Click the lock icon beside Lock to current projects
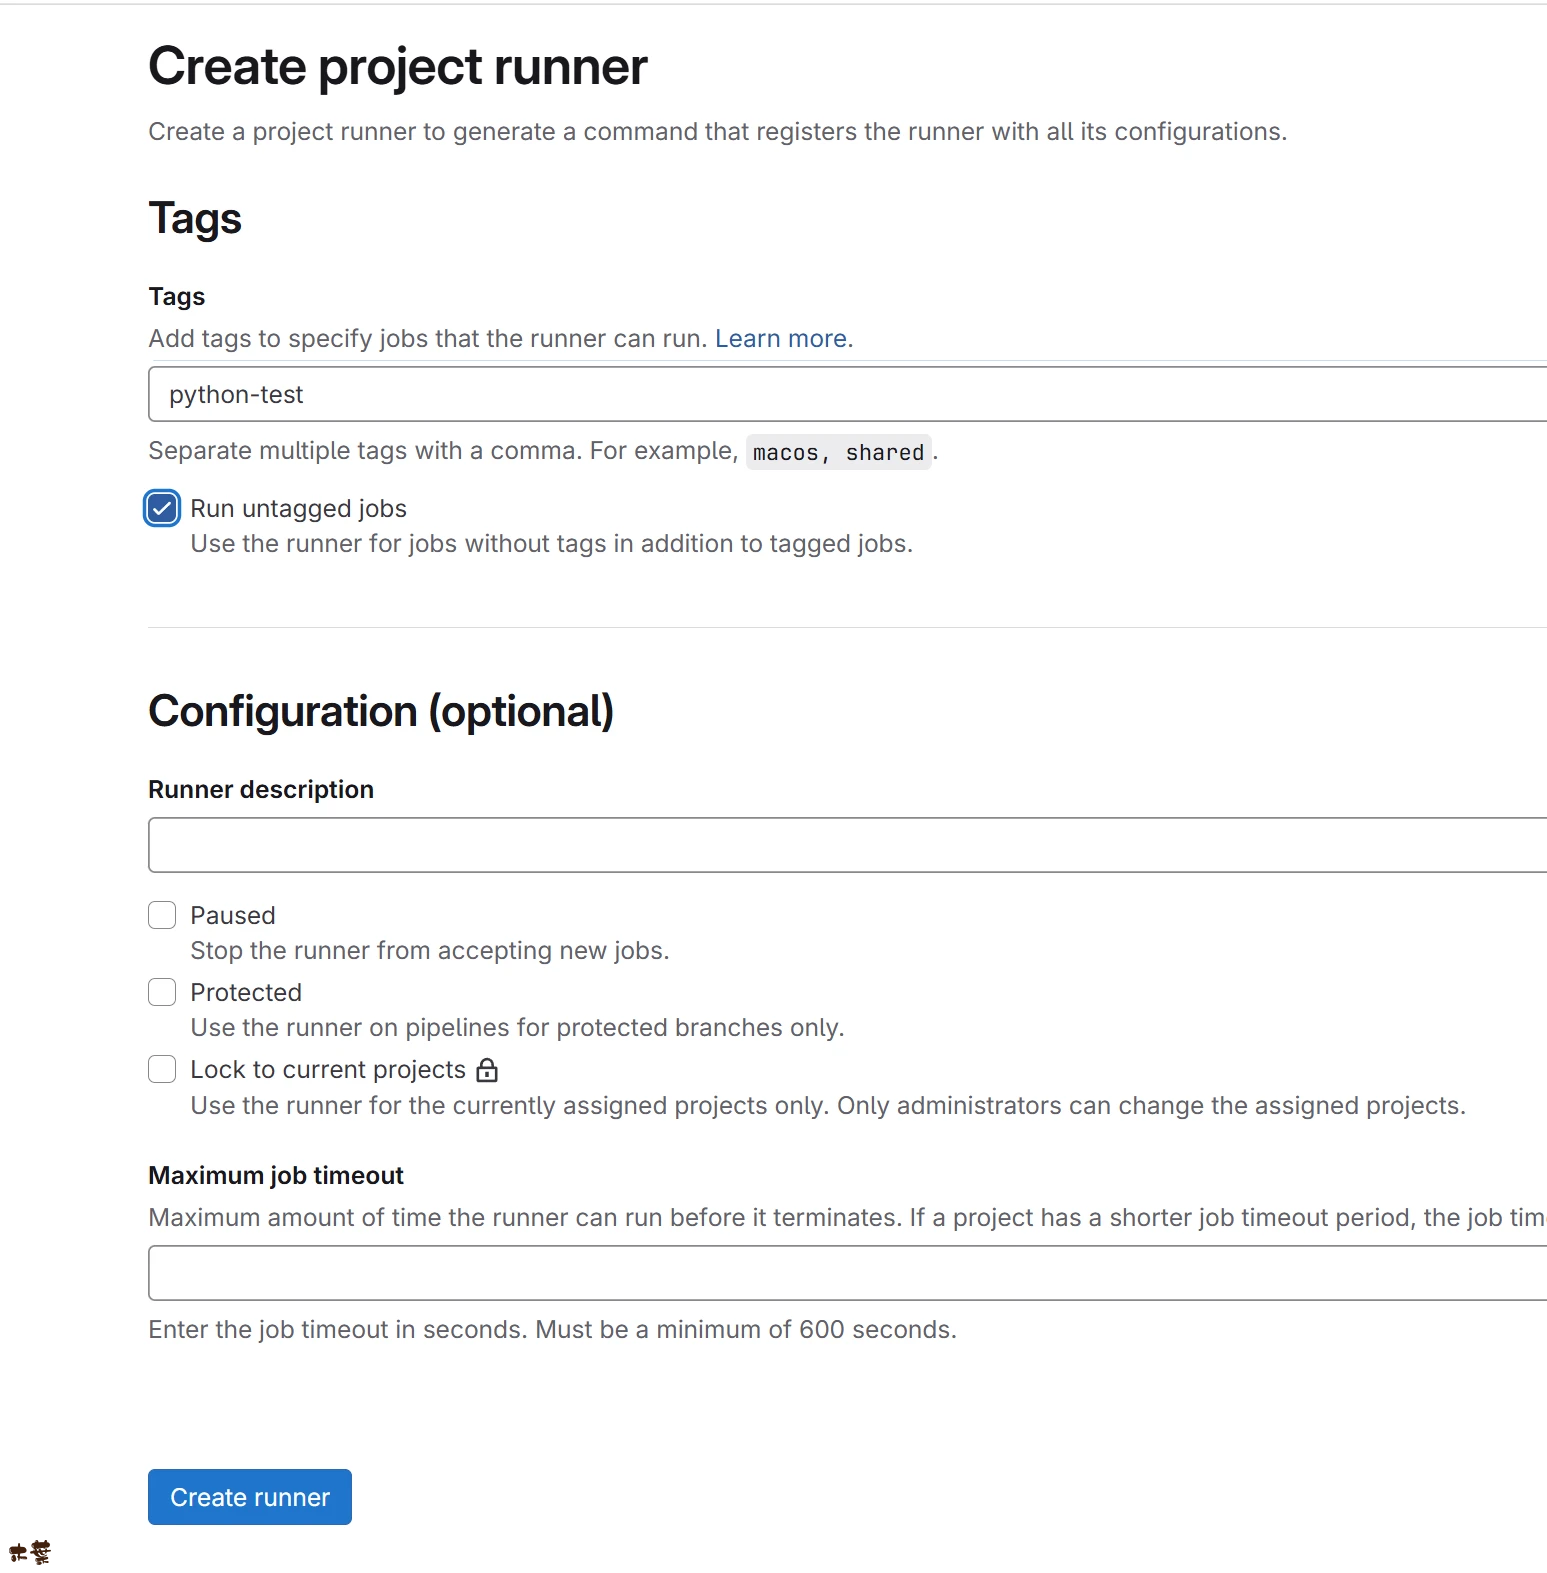The width and height of the screenshot is (1547, 1573). click(487, 1070)
